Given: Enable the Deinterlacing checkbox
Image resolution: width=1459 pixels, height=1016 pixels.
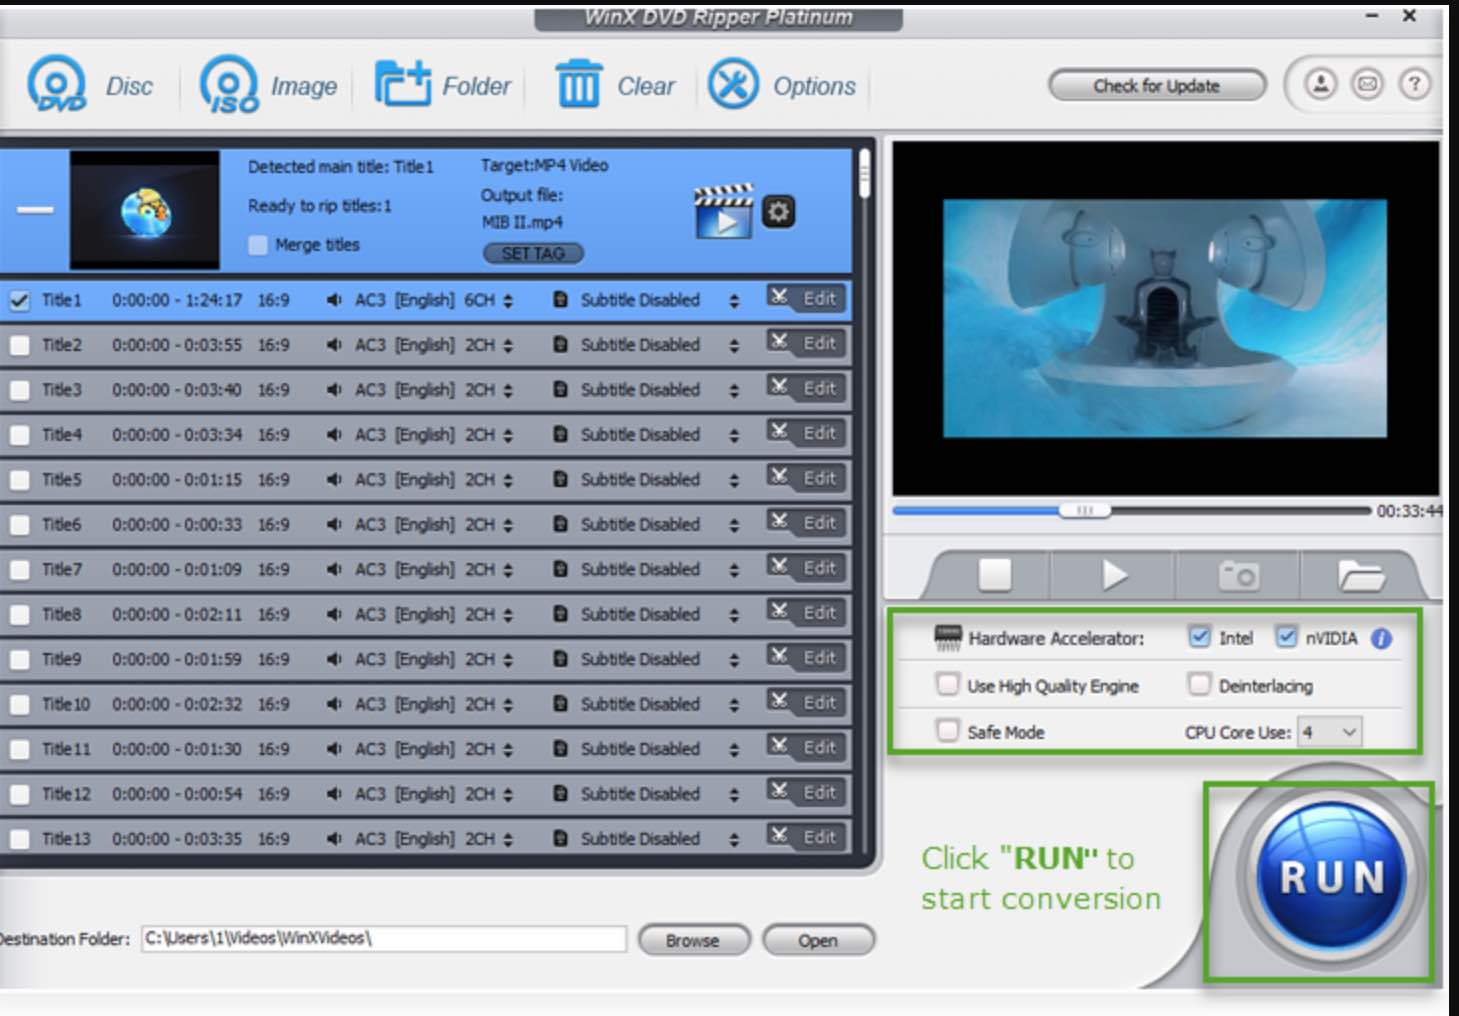Looking at the screenshot, I should [x=1199, y=685].
